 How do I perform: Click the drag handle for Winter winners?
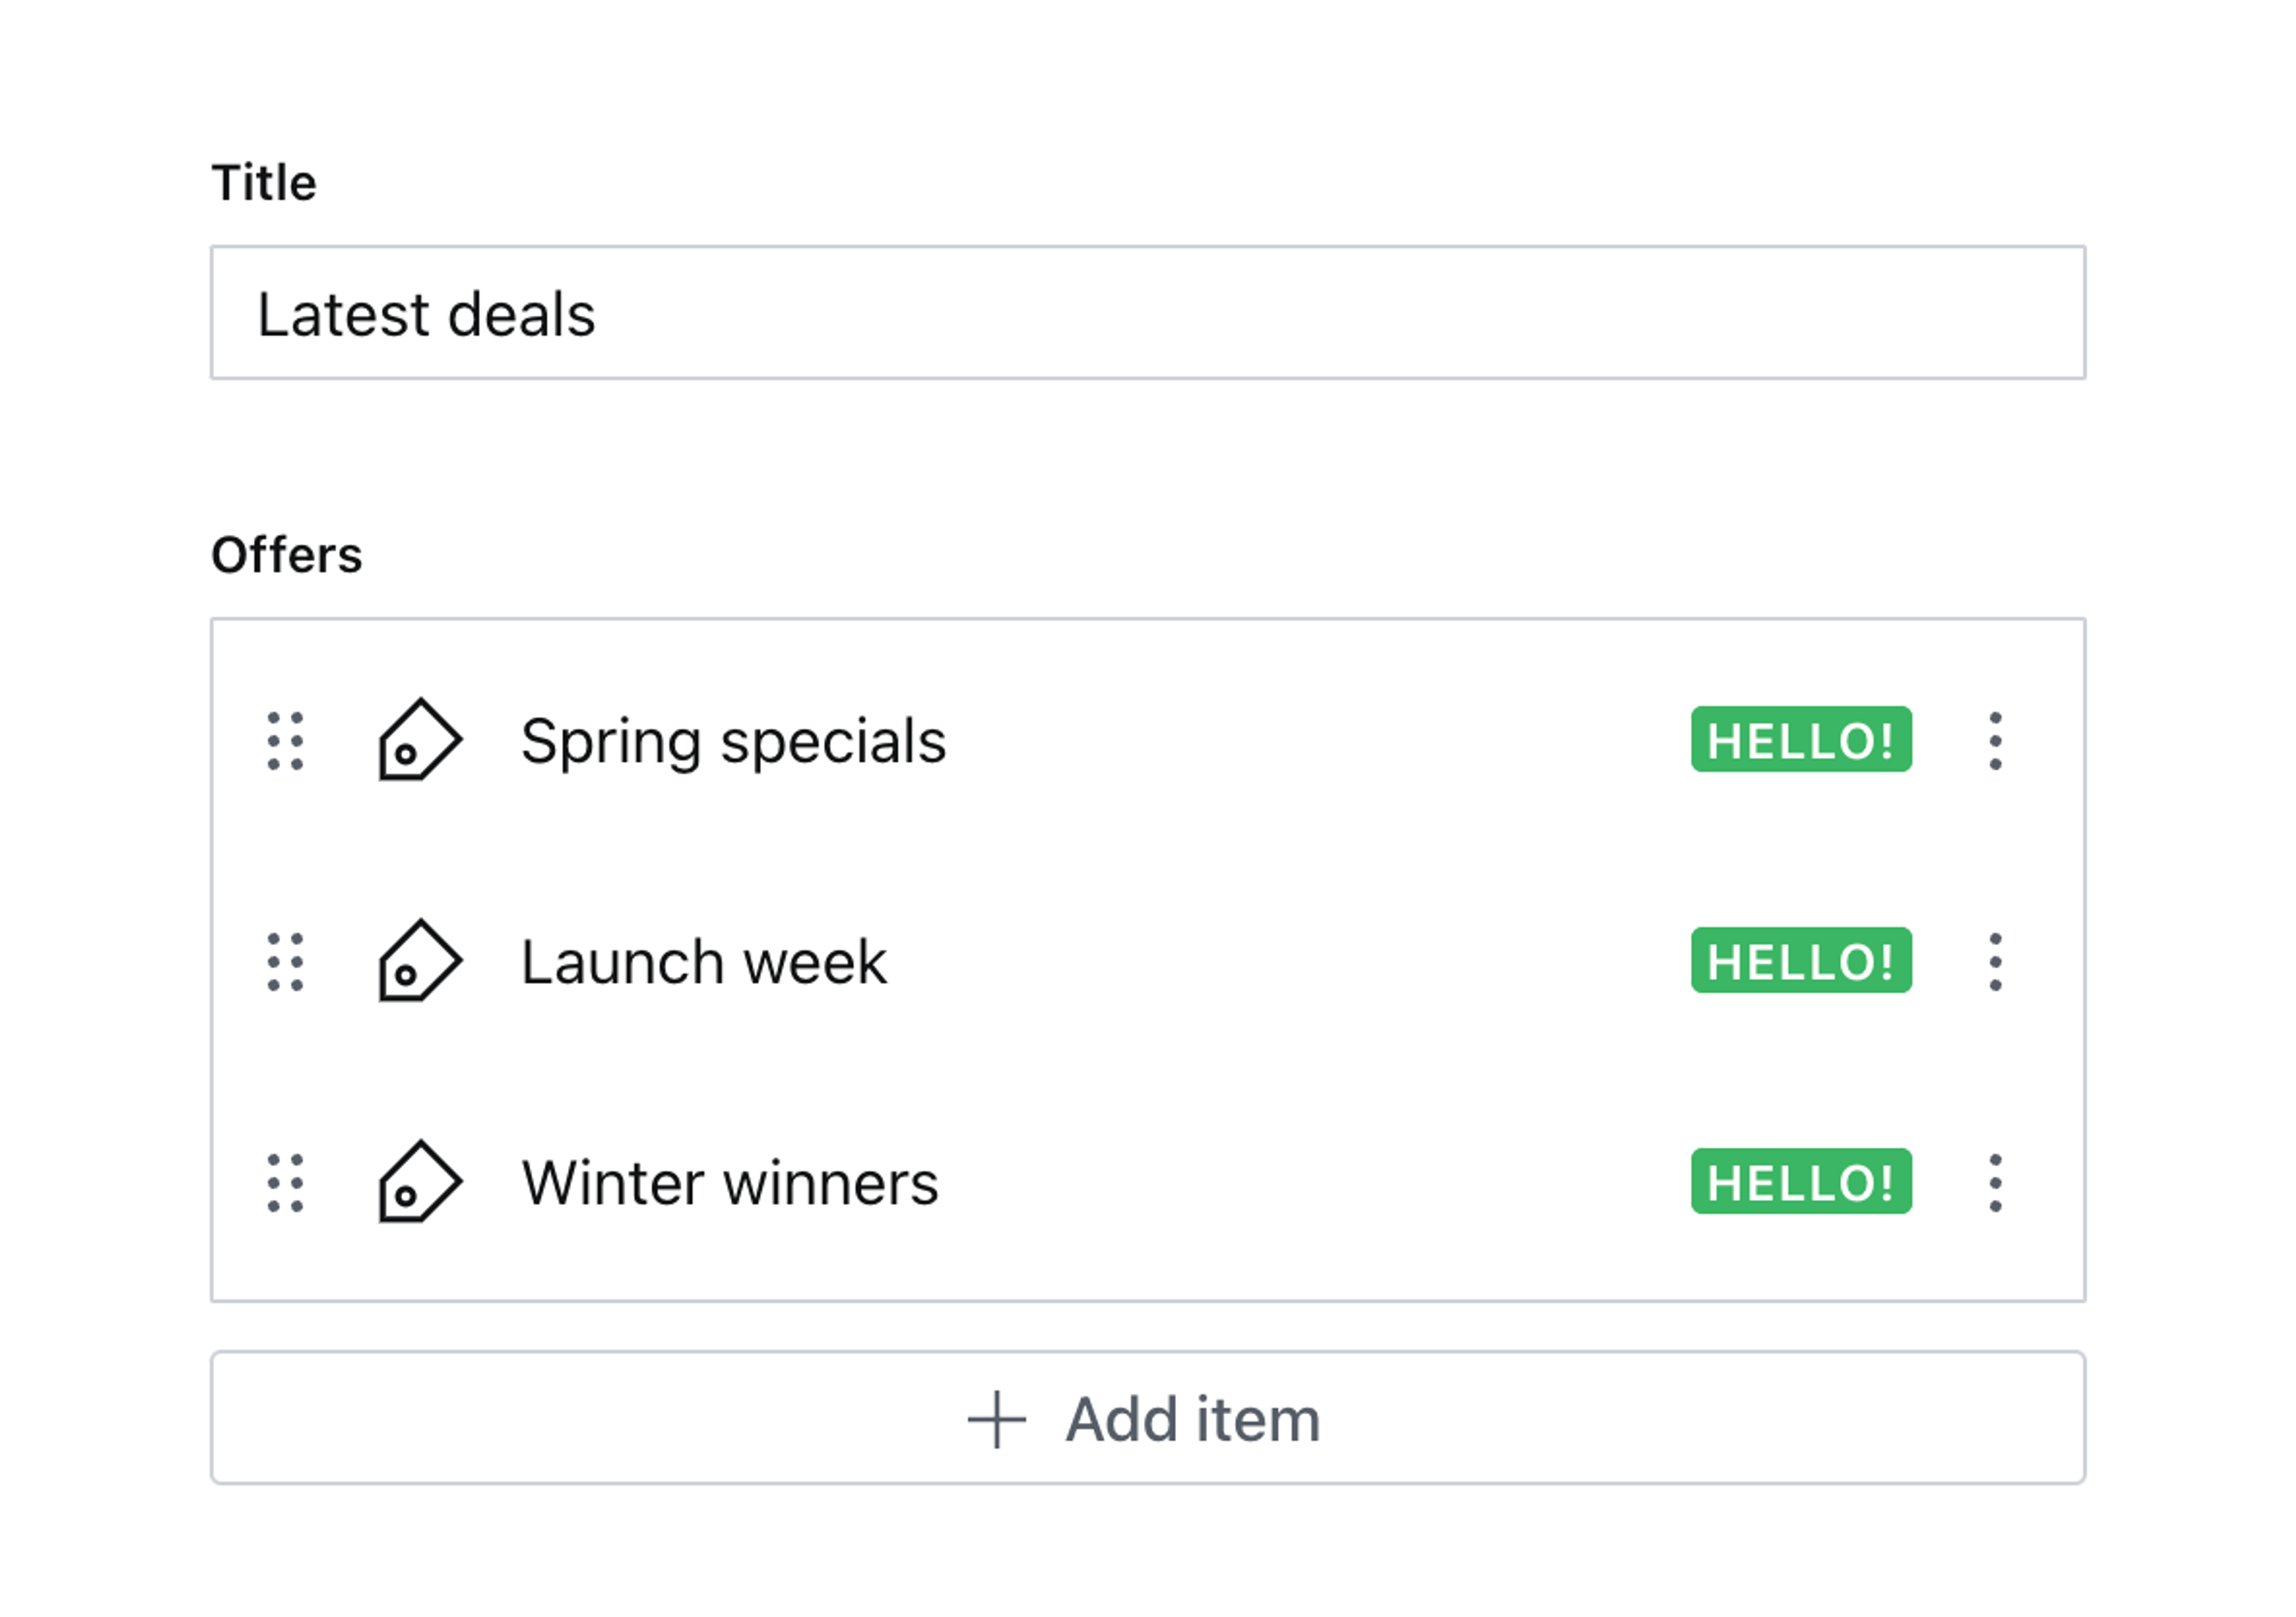pyautogui.click(x=285, y=1183)
